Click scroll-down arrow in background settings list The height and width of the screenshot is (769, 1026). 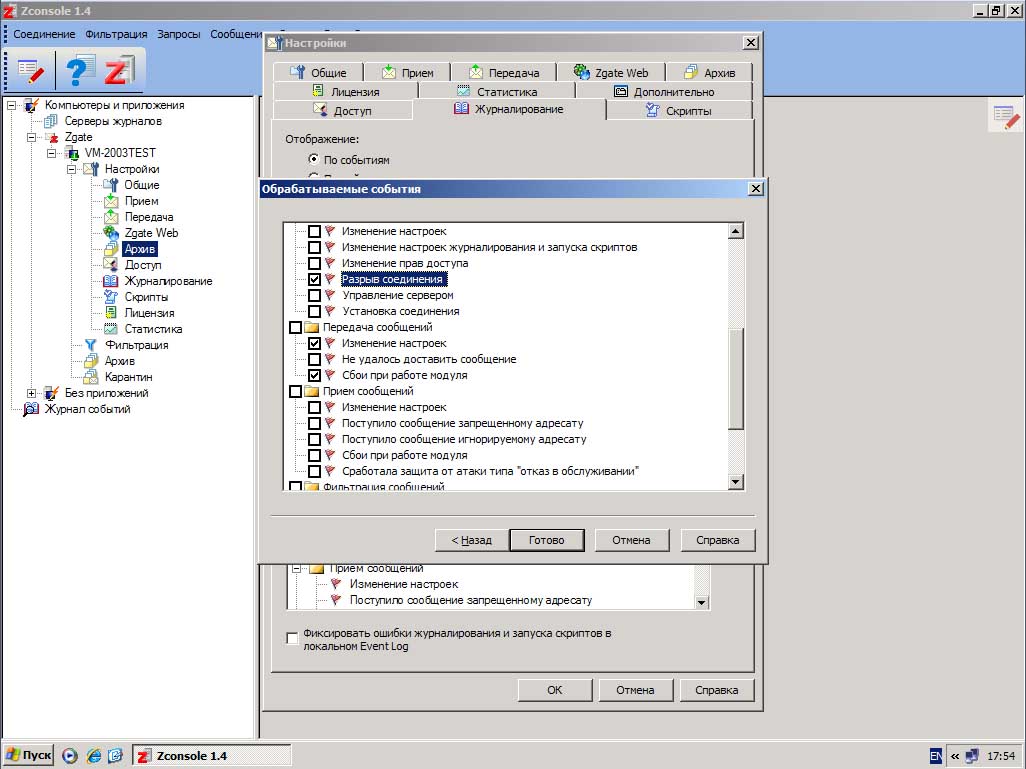pos(701,602)
